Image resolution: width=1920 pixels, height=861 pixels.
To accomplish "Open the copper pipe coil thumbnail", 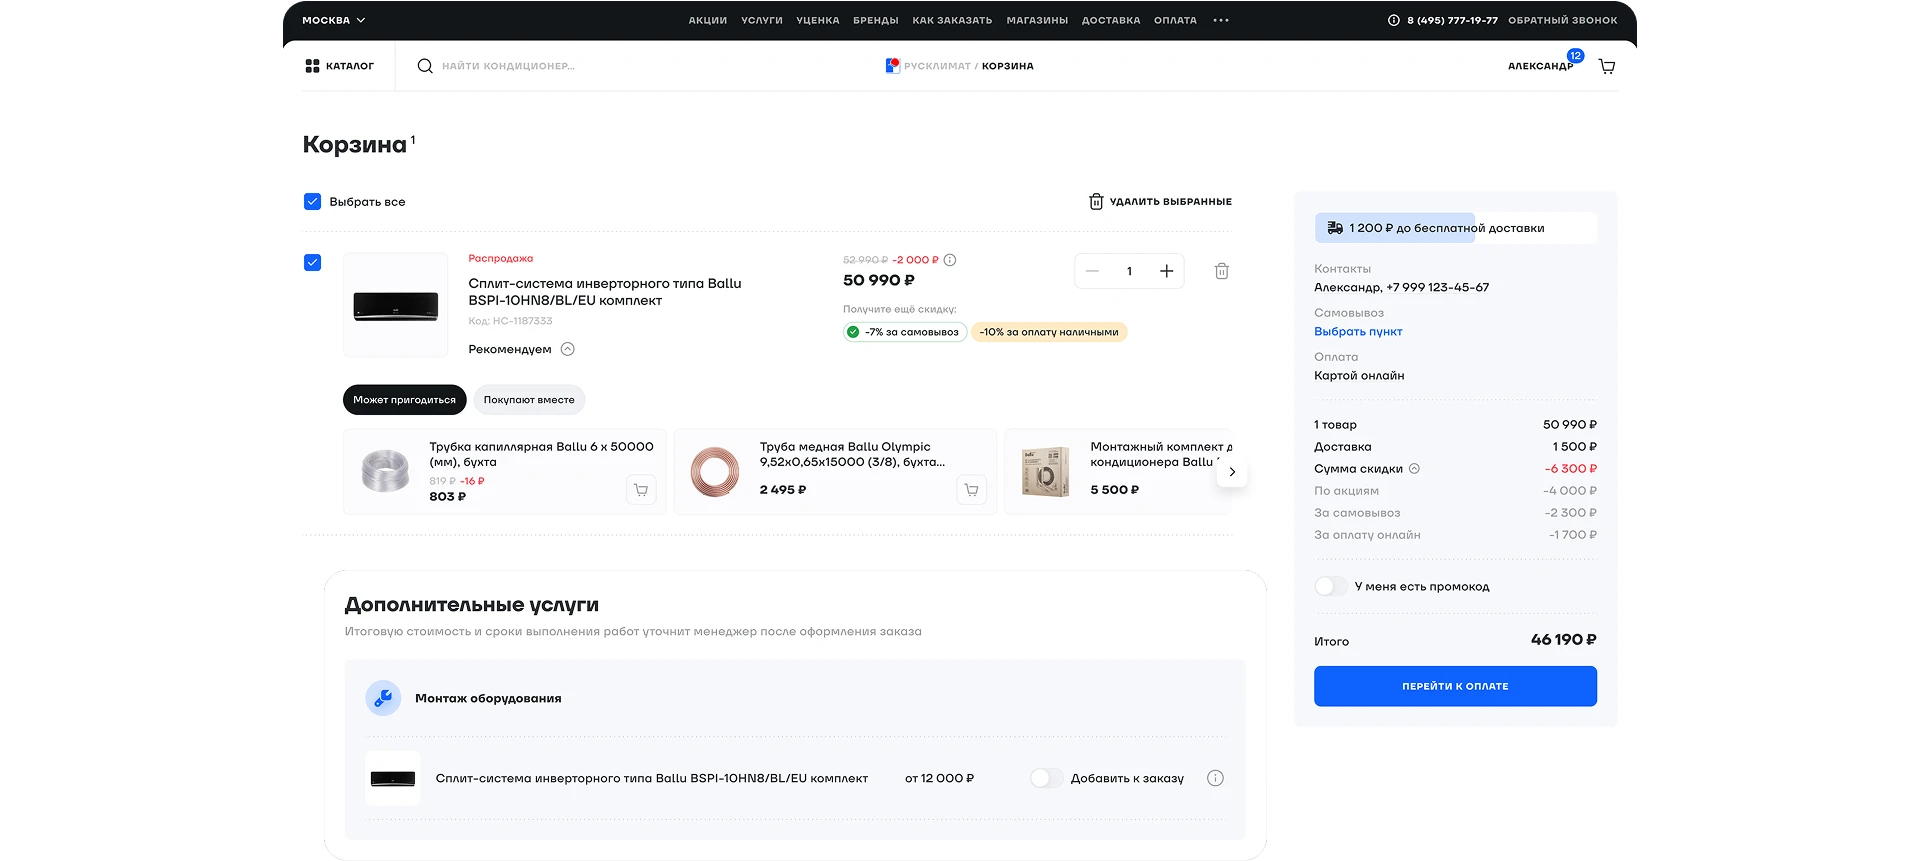I will point(715,472).
